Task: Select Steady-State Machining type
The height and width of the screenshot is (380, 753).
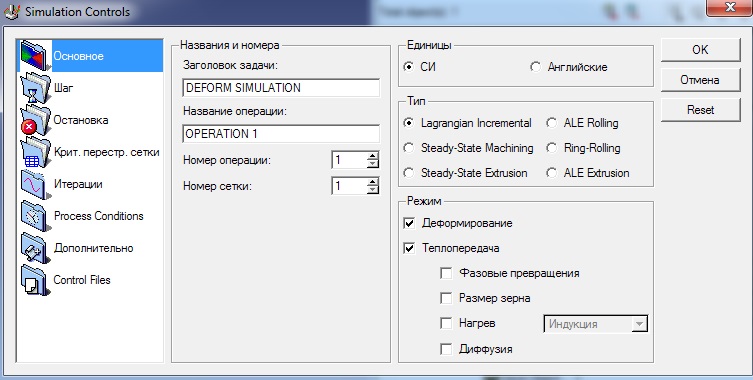Action: tap(409, 148)
